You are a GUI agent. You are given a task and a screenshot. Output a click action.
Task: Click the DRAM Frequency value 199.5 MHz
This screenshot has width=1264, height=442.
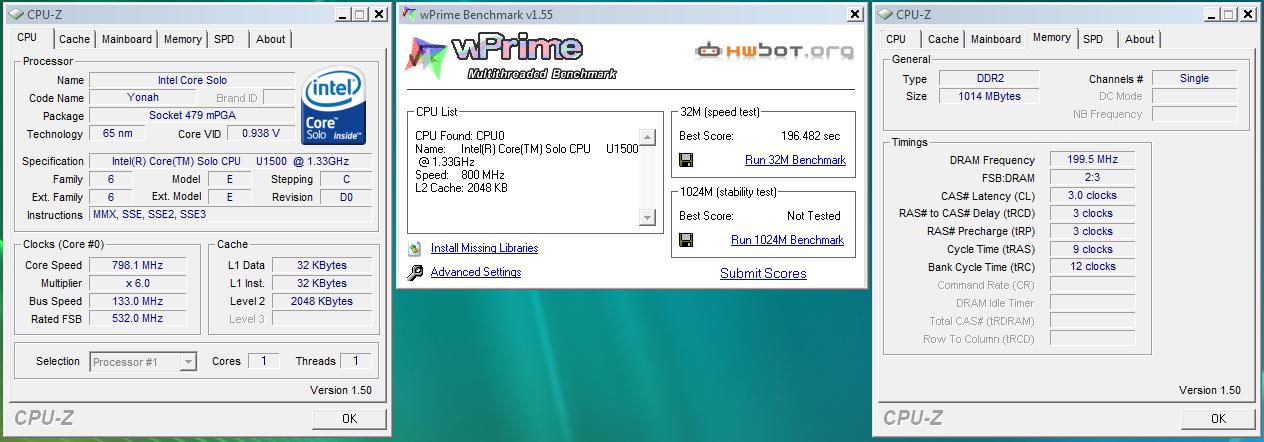(1092, 160)
